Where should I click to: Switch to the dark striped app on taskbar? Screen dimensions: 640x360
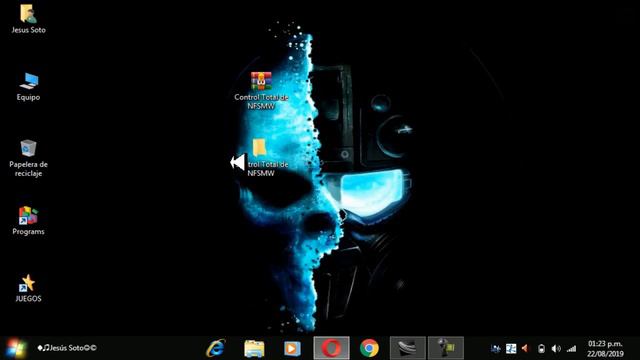(408, 348)
